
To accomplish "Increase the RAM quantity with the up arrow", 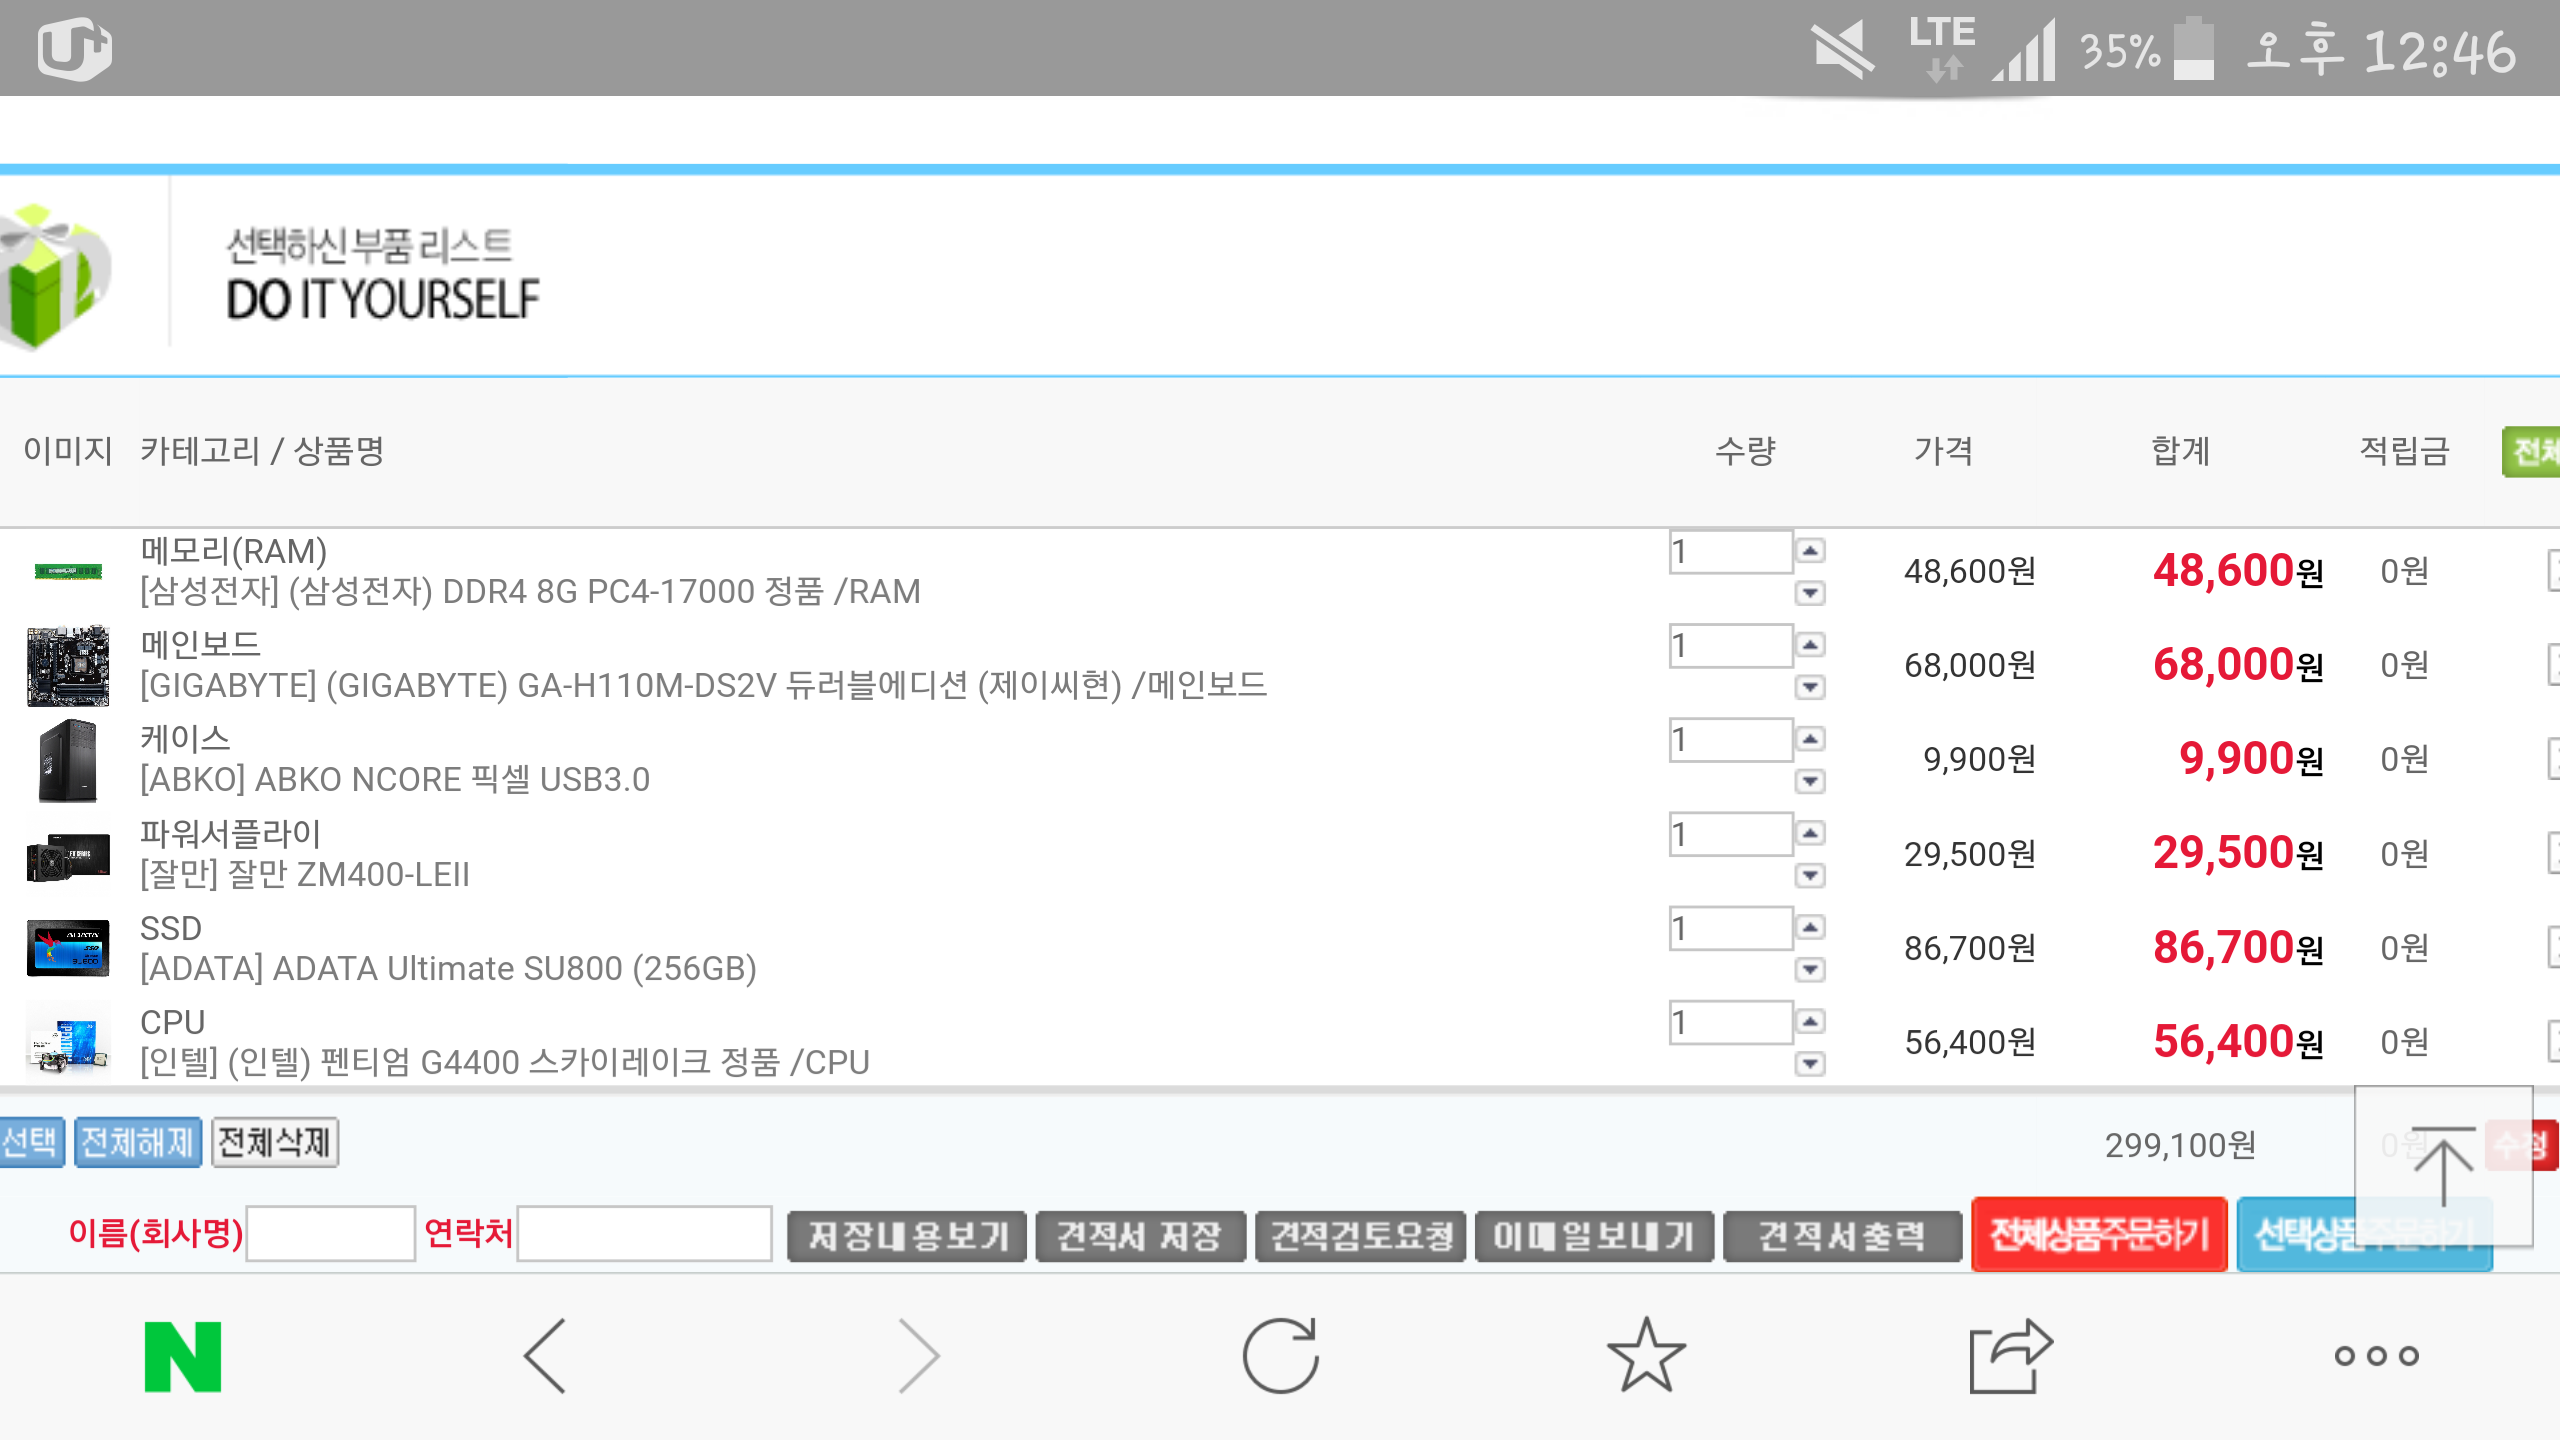I will (x=1810, y=551).
